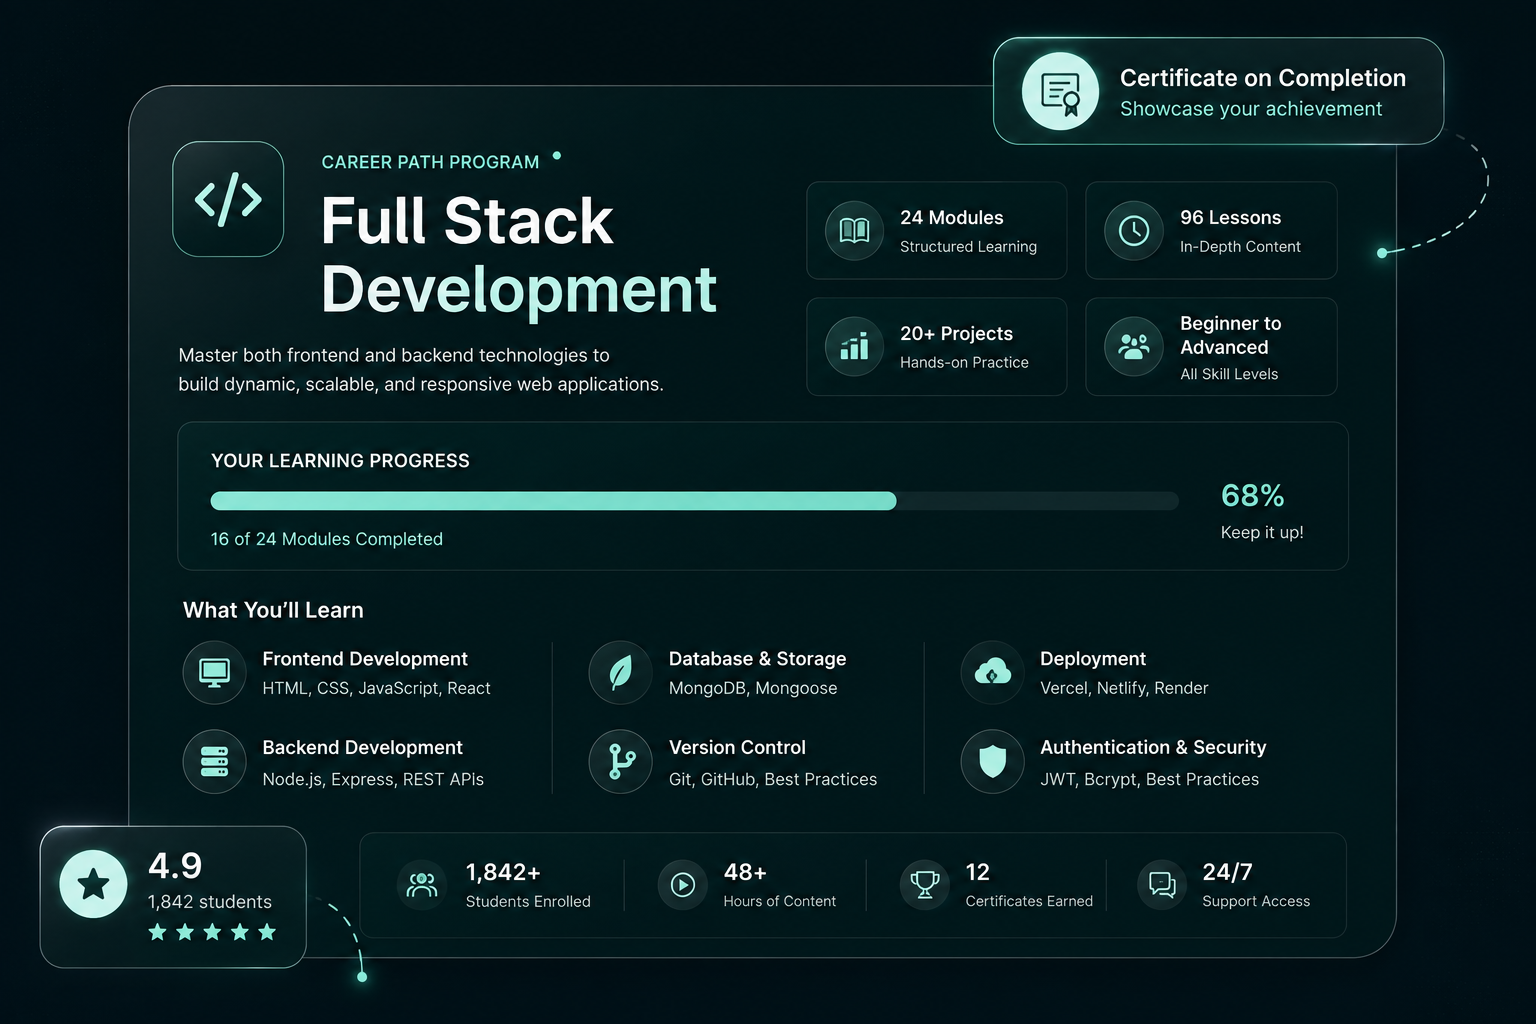Select the 96 Lessons card
The image size is (1536, 1024).
click(1211, 230)
